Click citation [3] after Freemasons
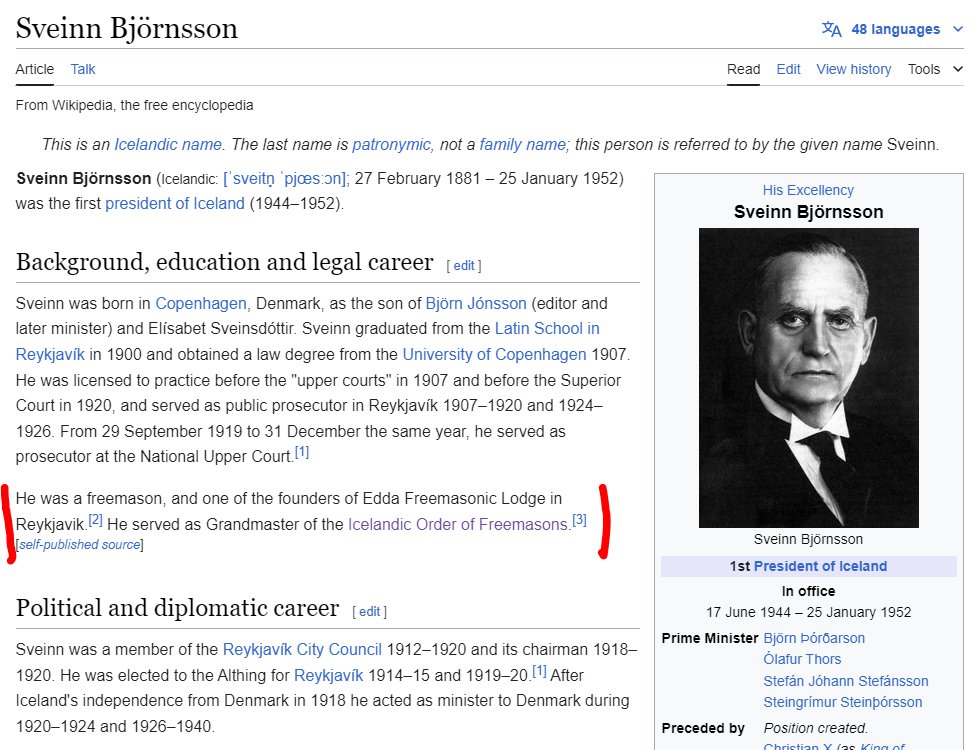975x750 pixels. pyautogui.click(x=579, y=520)
